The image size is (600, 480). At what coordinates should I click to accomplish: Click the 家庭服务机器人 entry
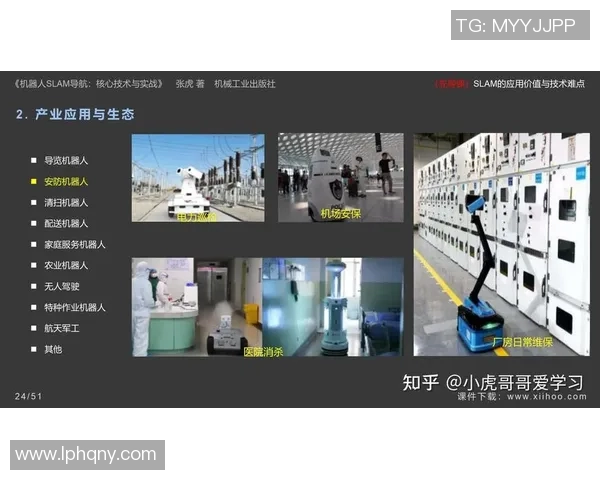tap(74, 244)
